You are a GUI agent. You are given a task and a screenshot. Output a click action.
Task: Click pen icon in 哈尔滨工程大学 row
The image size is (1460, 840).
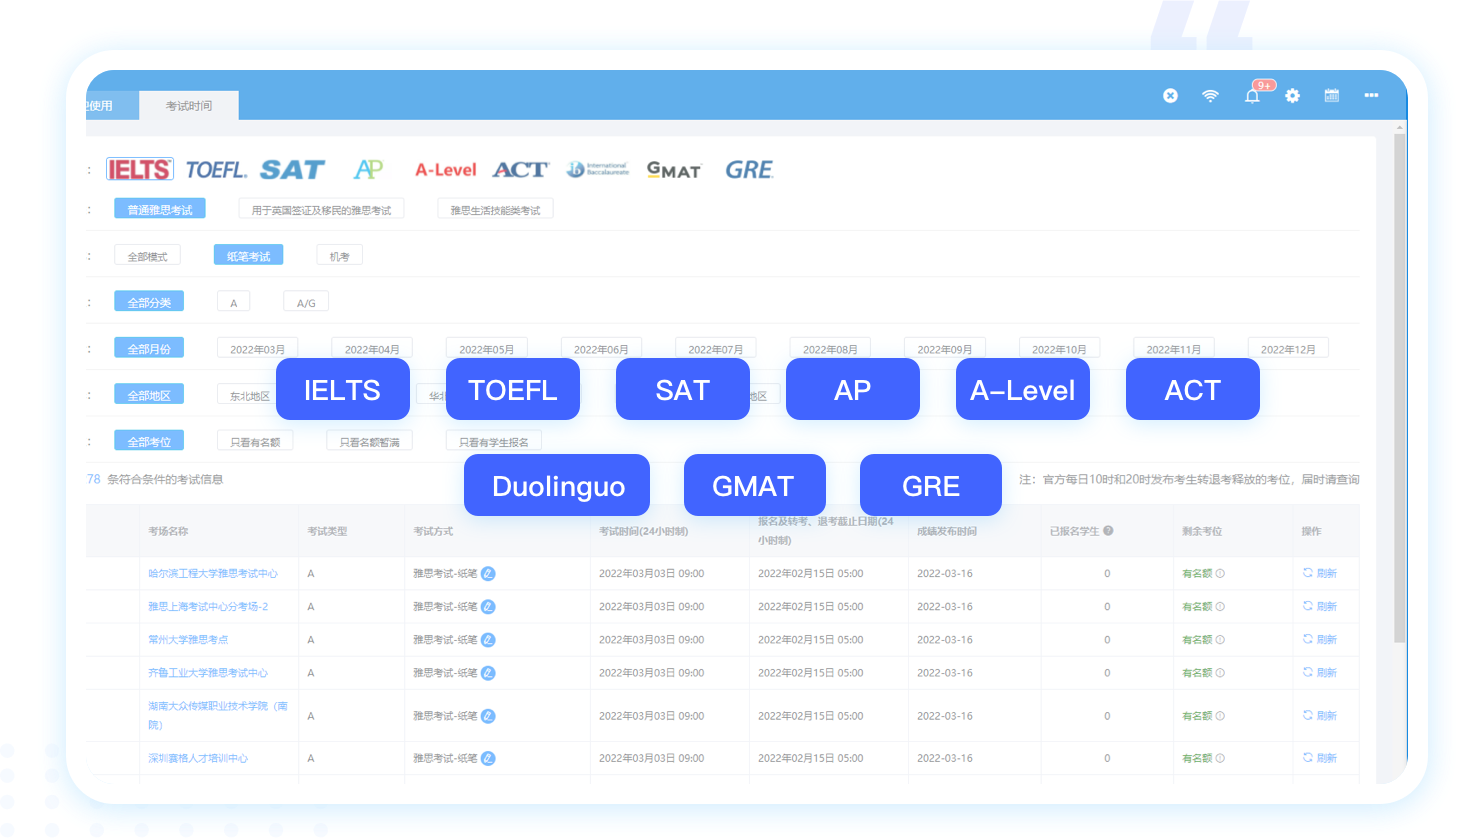click(x=488, y=574)
